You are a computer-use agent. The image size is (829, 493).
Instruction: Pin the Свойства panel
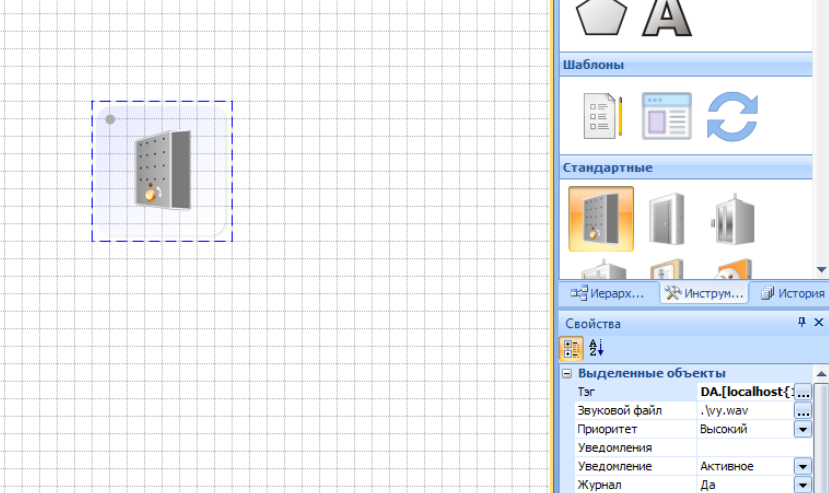[801, 323]
